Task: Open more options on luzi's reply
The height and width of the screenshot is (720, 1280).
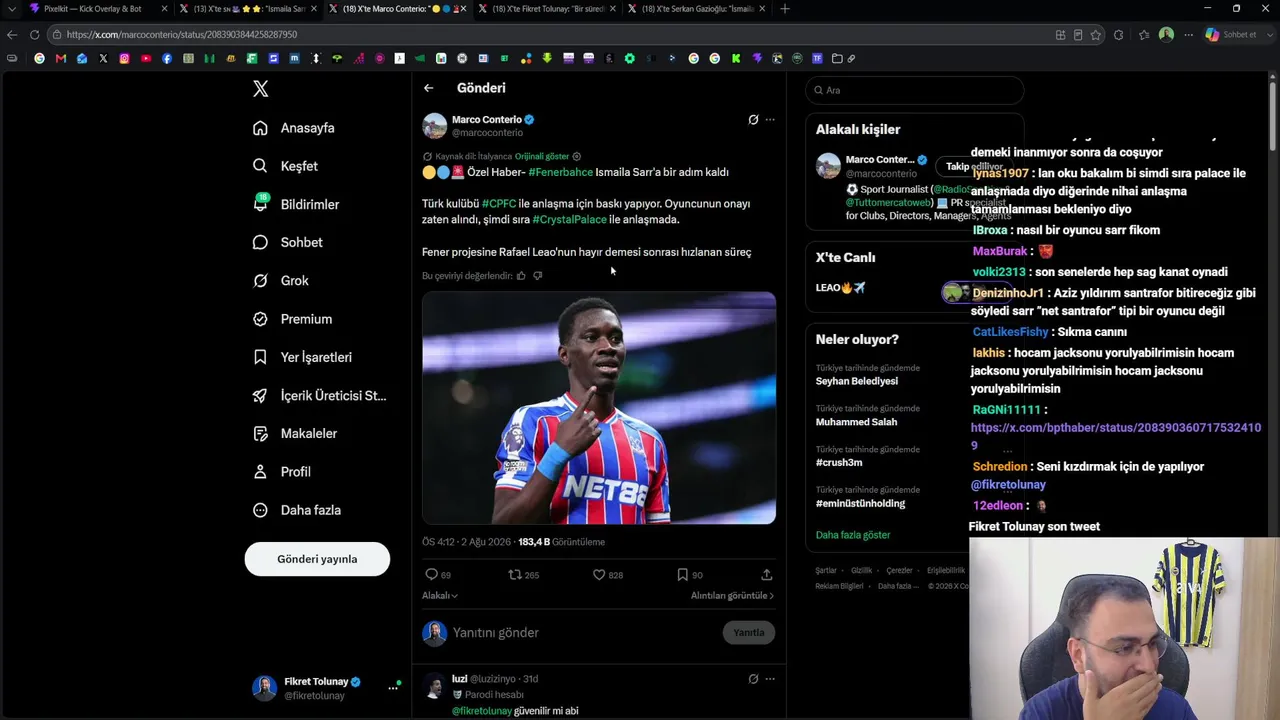Action: (x=770, y=679)
